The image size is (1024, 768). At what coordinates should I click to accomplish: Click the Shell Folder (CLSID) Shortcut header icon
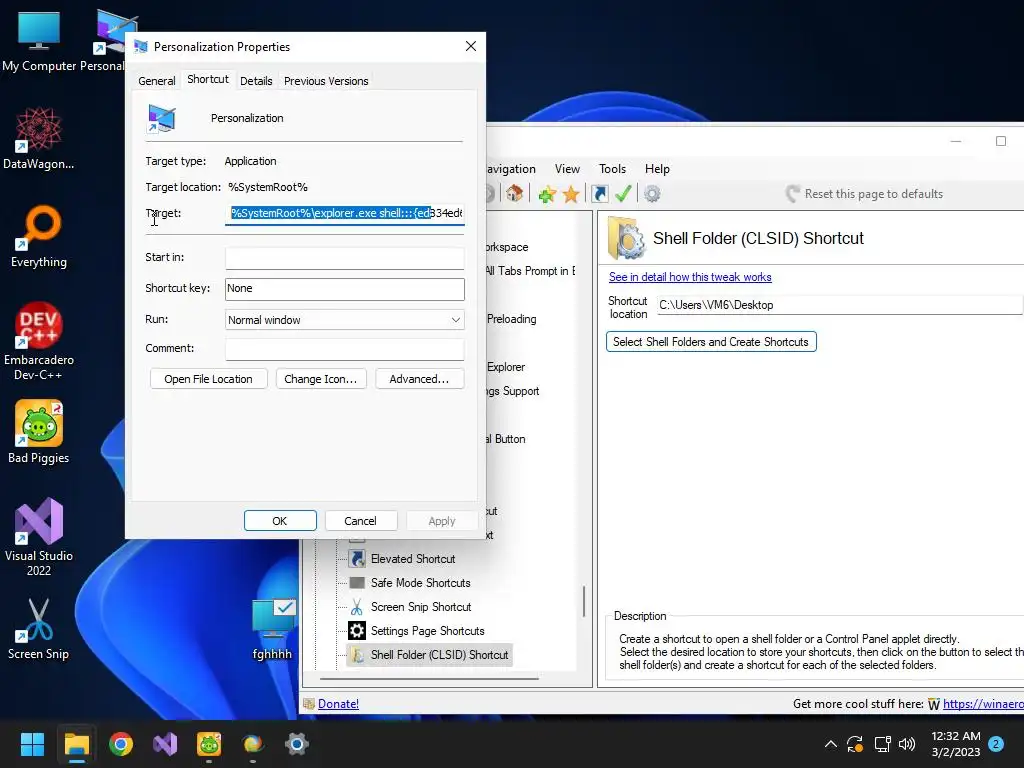point(626,238)
